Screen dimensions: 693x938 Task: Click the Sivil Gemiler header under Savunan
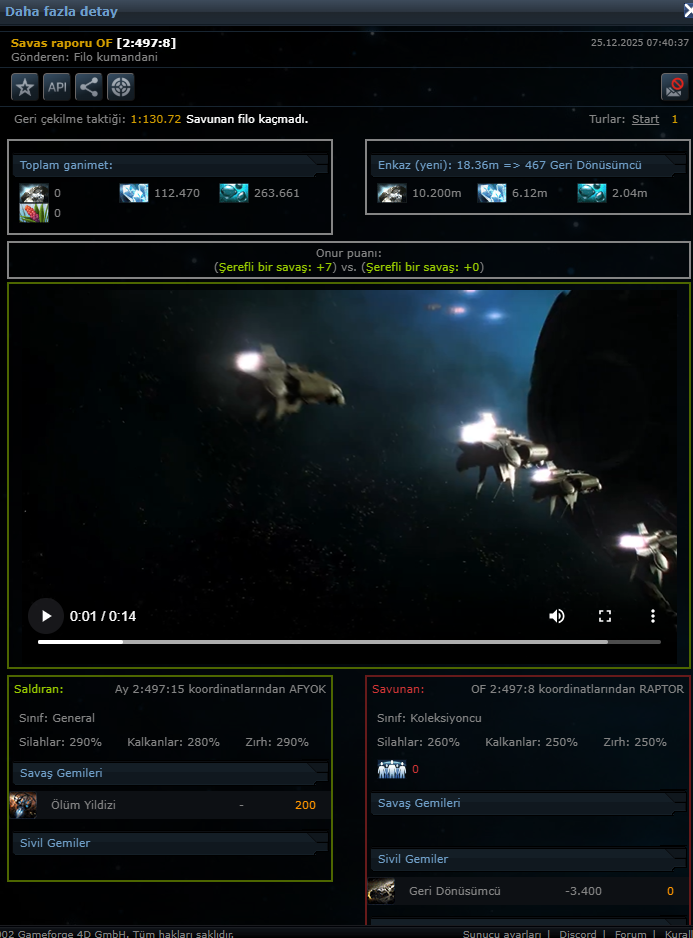click(528, 859)
